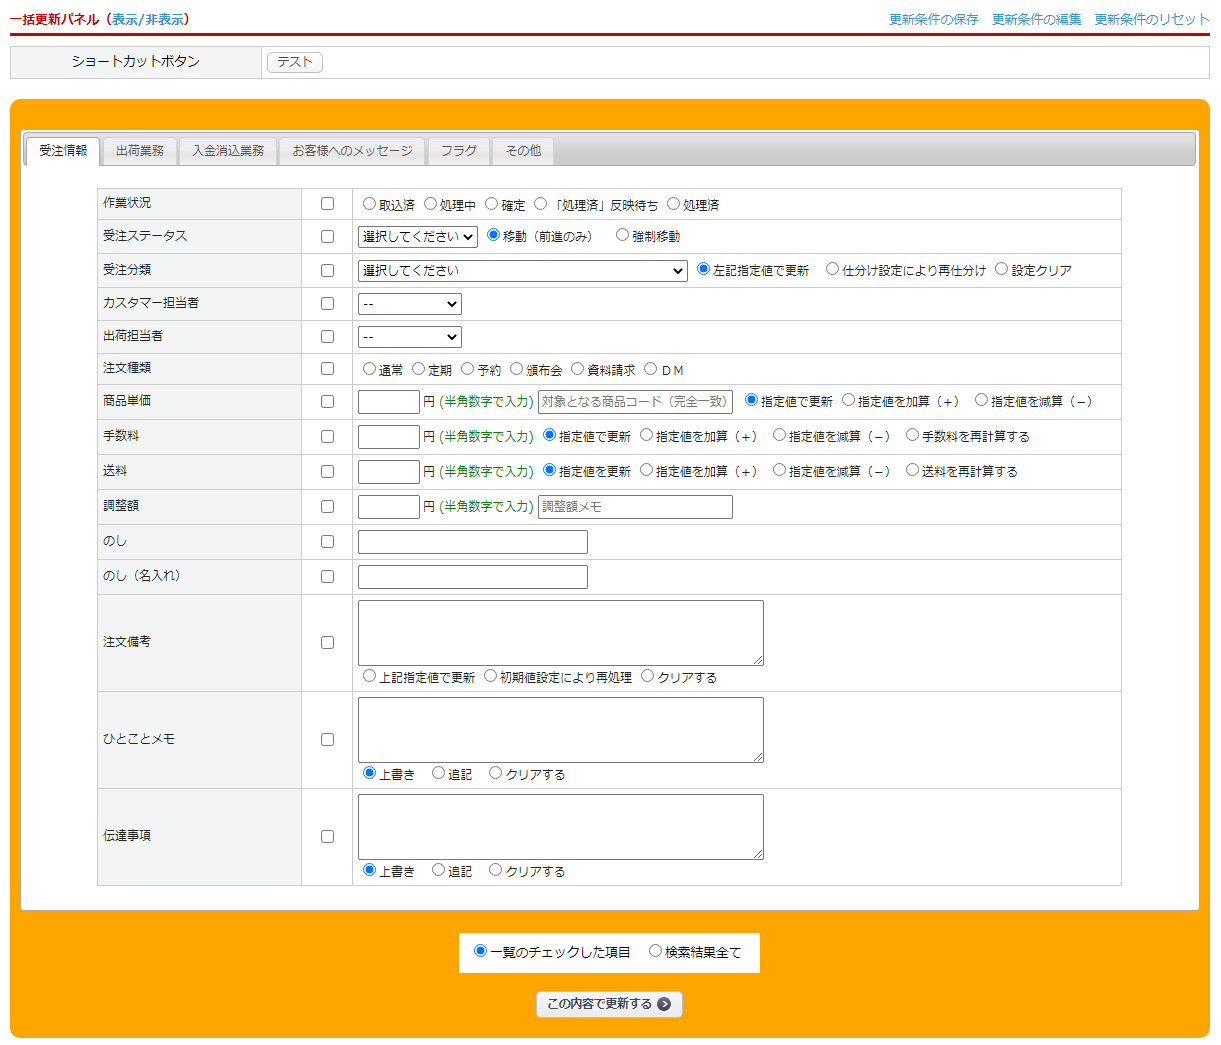Choose 送料を再計算する radio option
The height and width of the screenshot is (1045, 1221).
click(913, 470)
